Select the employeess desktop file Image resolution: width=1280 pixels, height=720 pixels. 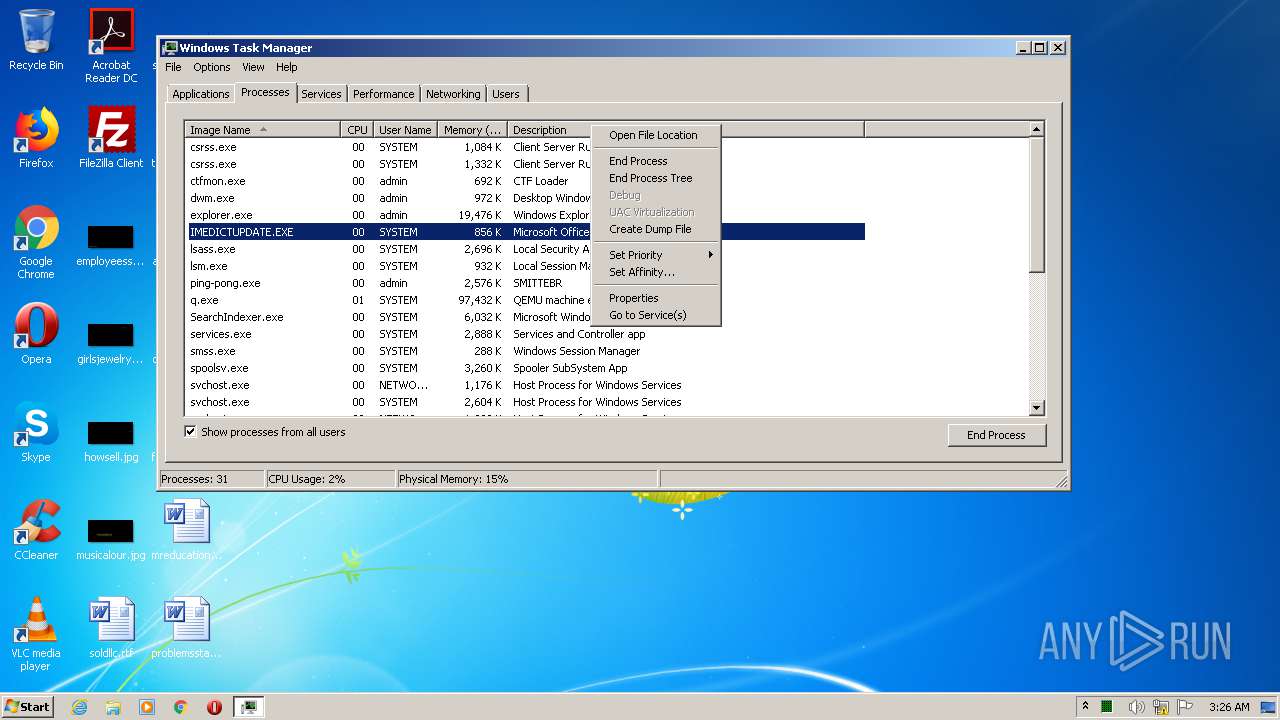tap(111, 246)
